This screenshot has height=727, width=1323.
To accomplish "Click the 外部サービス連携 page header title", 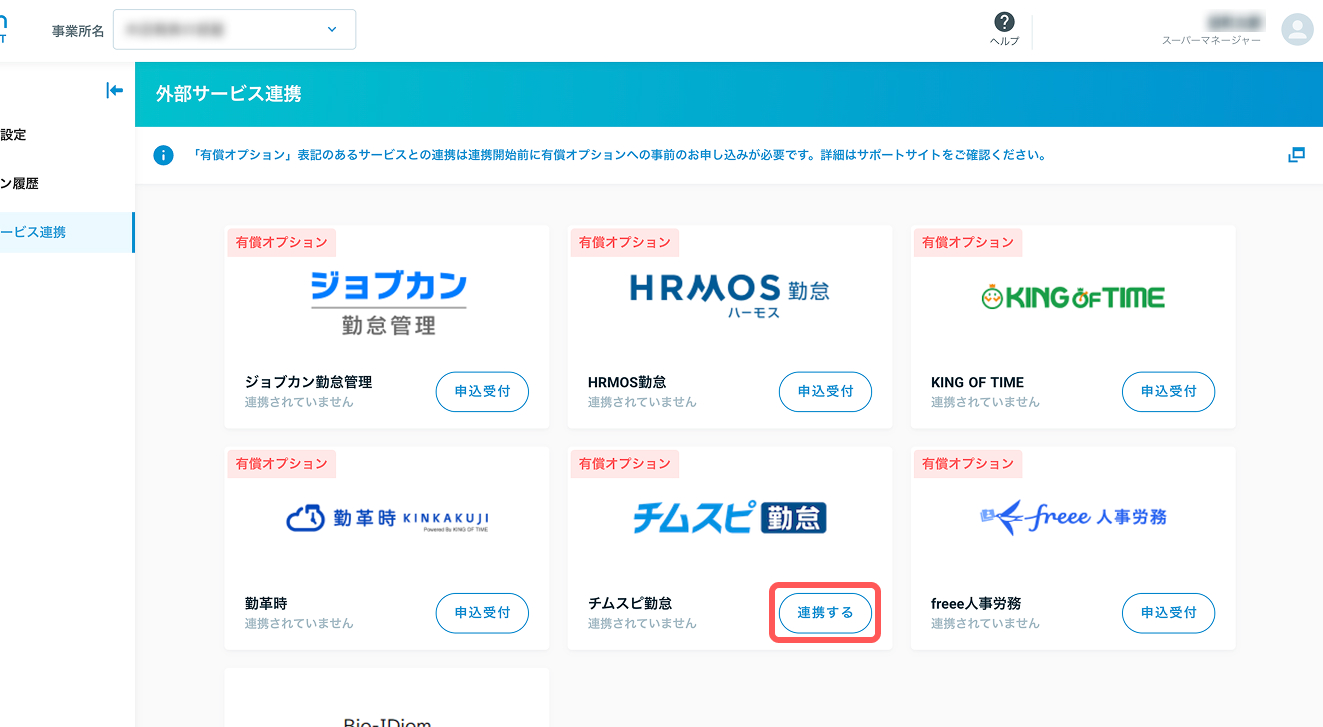I will (x=228, y=94).
